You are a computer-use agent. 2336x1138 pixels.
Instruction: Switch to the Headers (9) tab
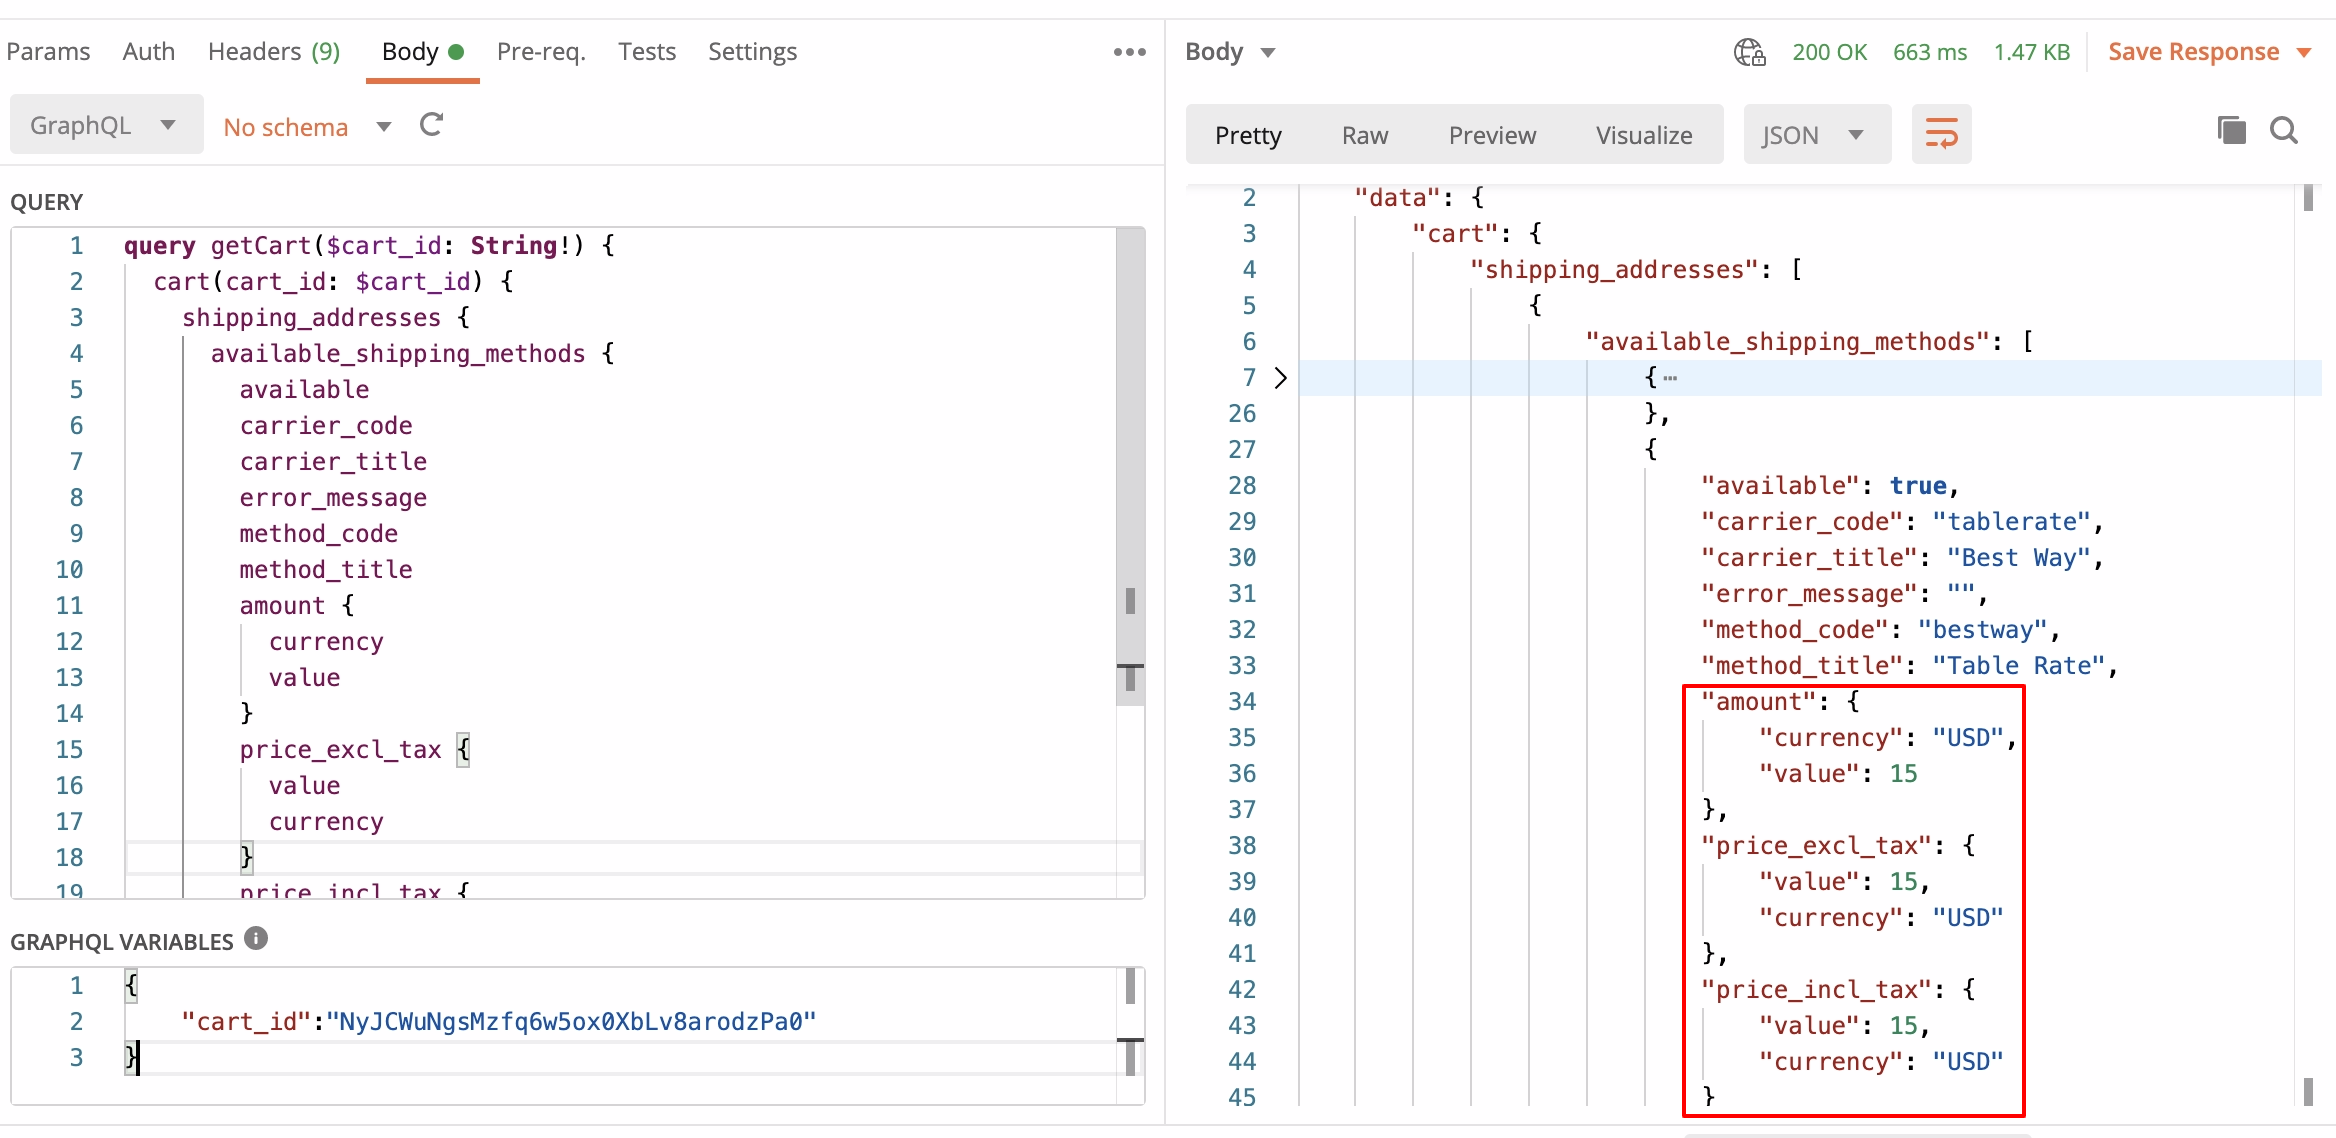click(273, 52)
